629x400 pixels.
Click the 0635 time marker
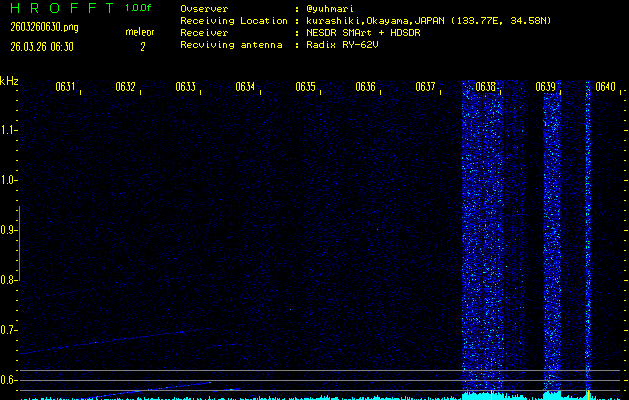pyautogui.click(x=305, y=87)
